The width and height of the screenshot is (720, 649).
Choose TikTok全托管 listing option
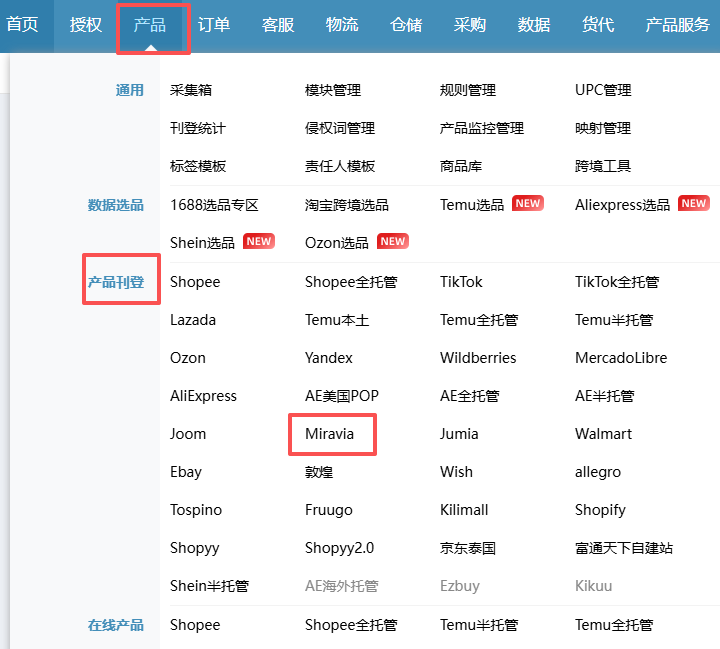[x=617, y=282]
